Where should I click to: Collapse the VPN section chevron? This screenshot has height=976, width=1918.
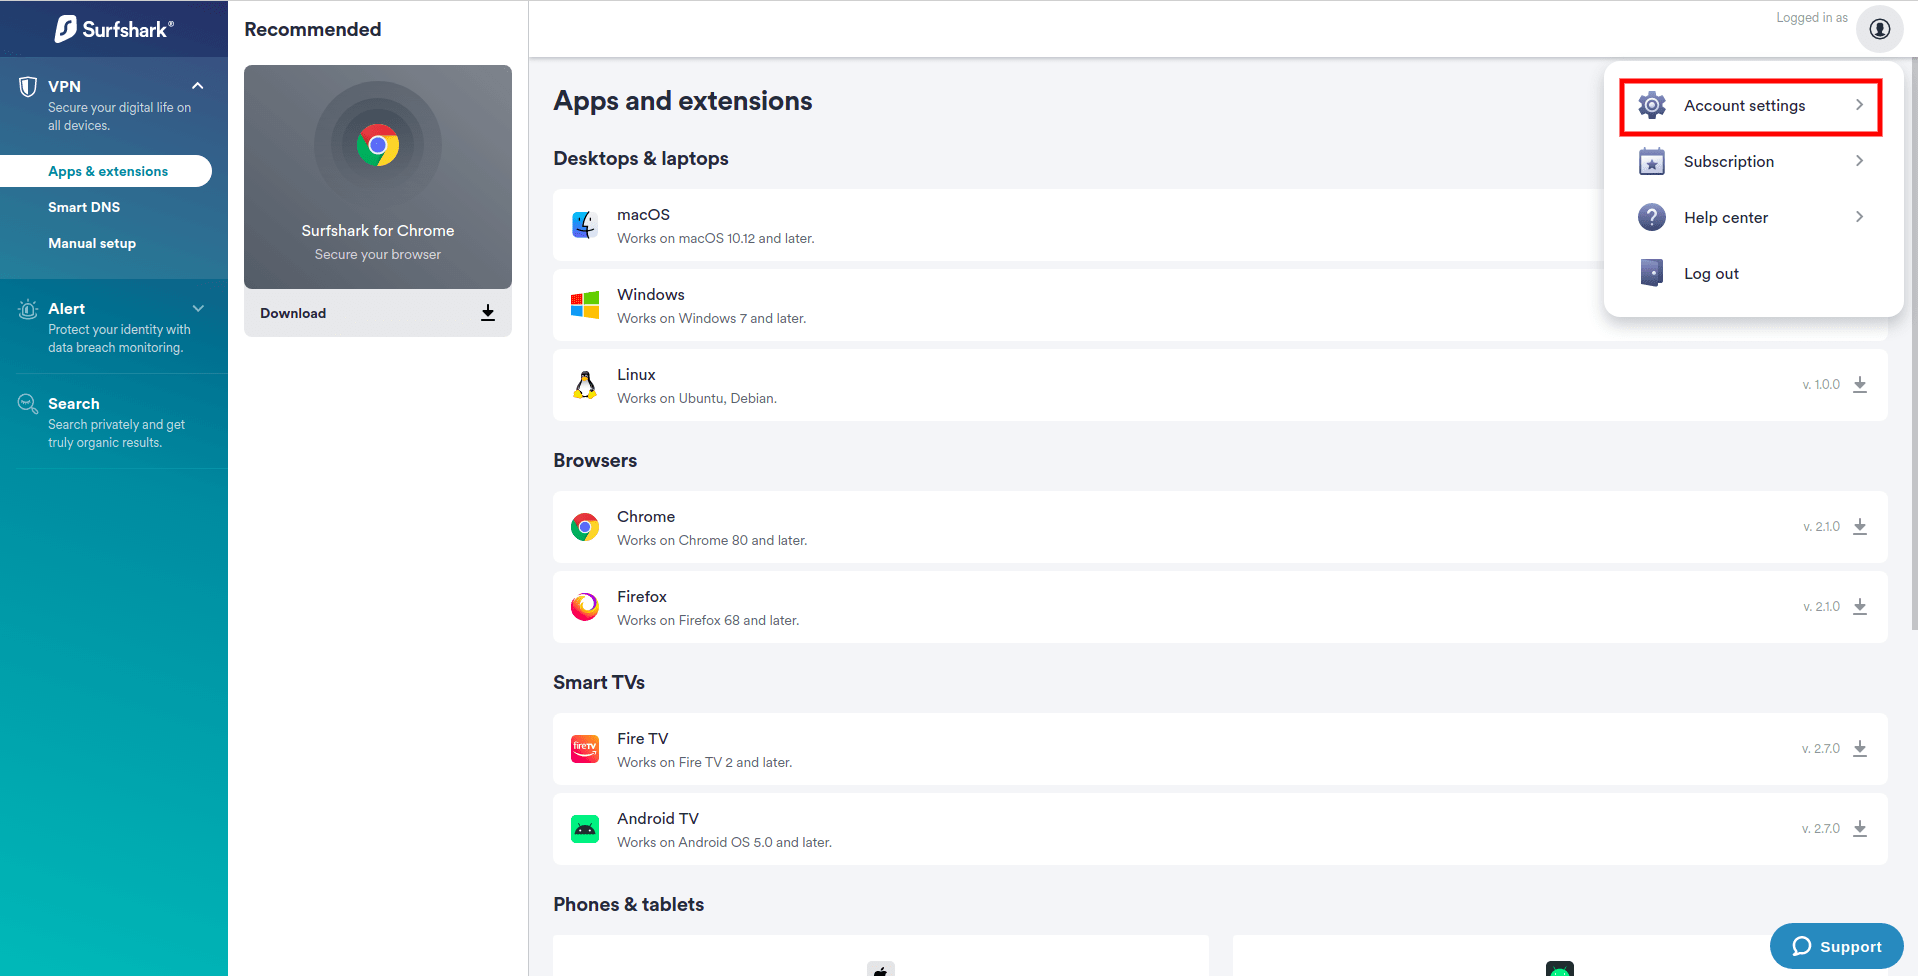pos(198,86)
